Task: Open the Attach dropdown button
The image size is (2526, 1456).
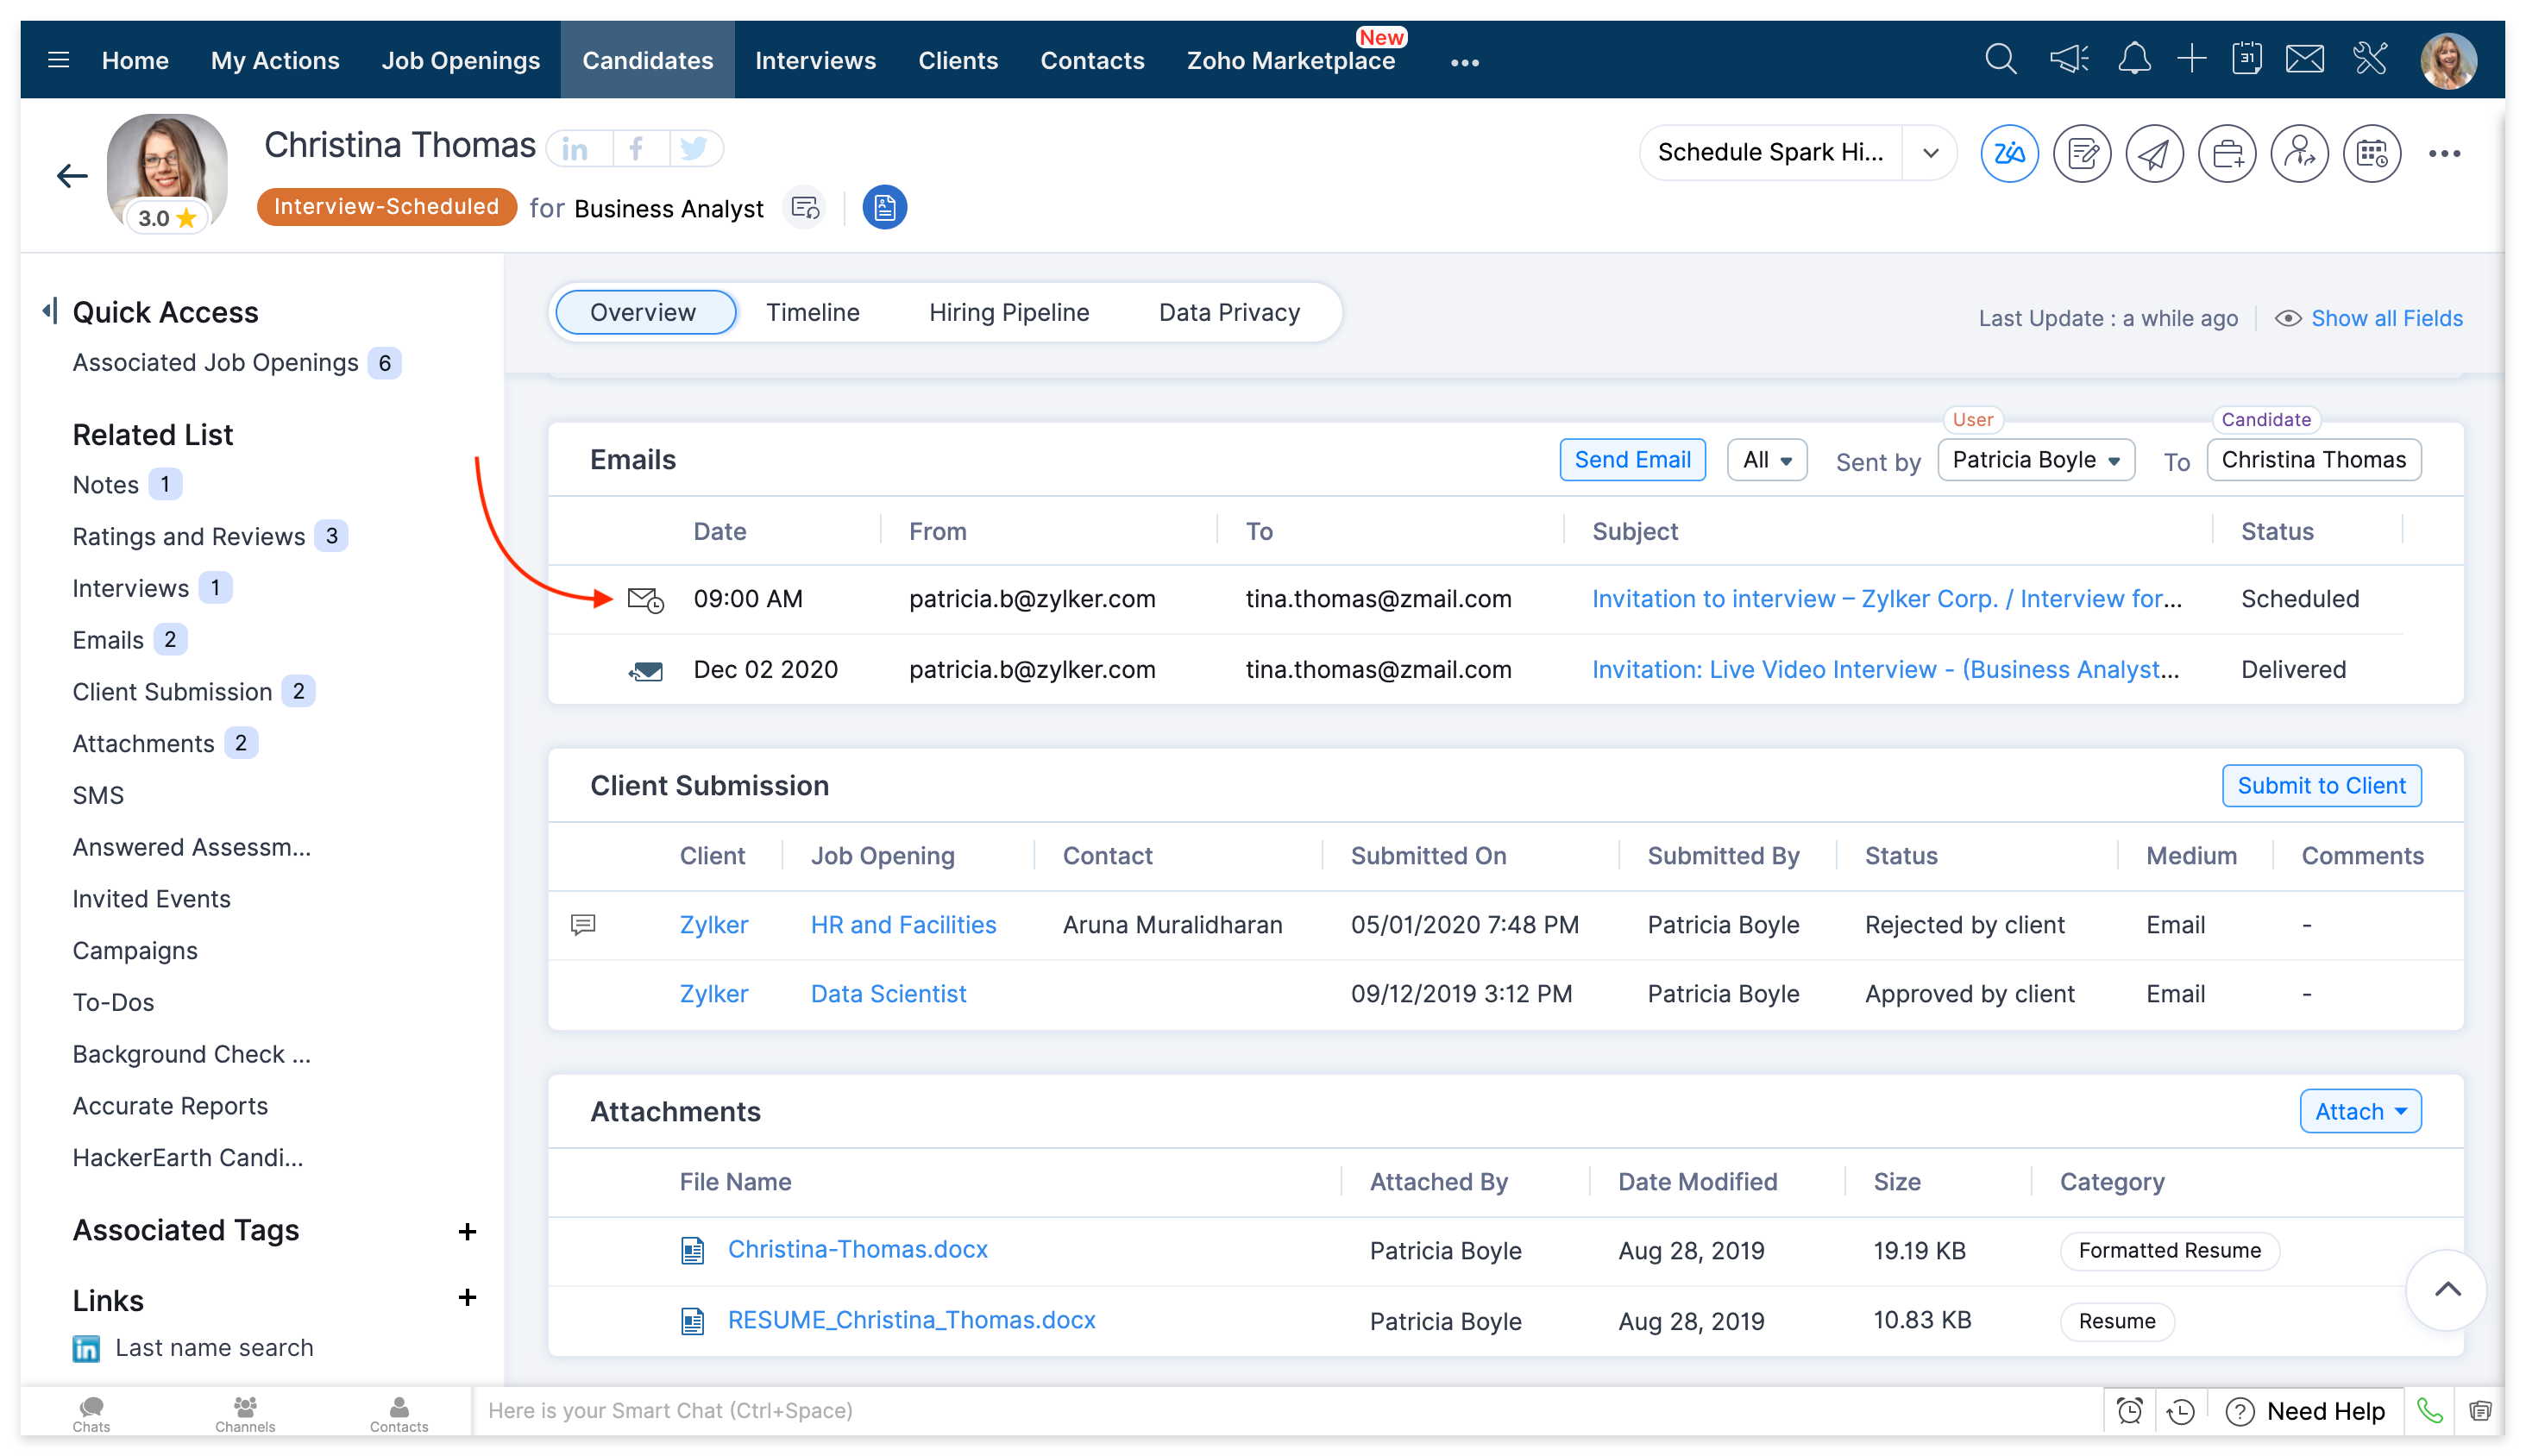Action: pyautogui.click(x=2360, y=1111)
